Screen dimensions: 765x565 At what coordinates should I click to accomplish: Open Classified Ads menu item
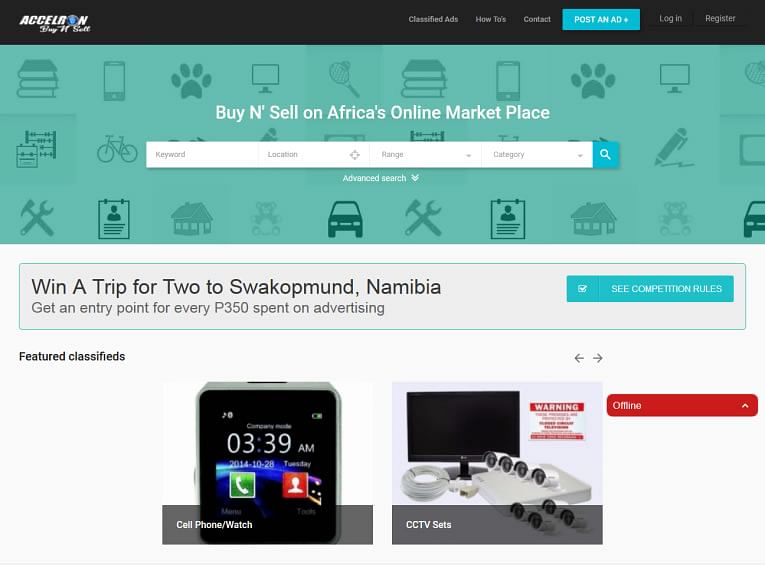point(433,20)
